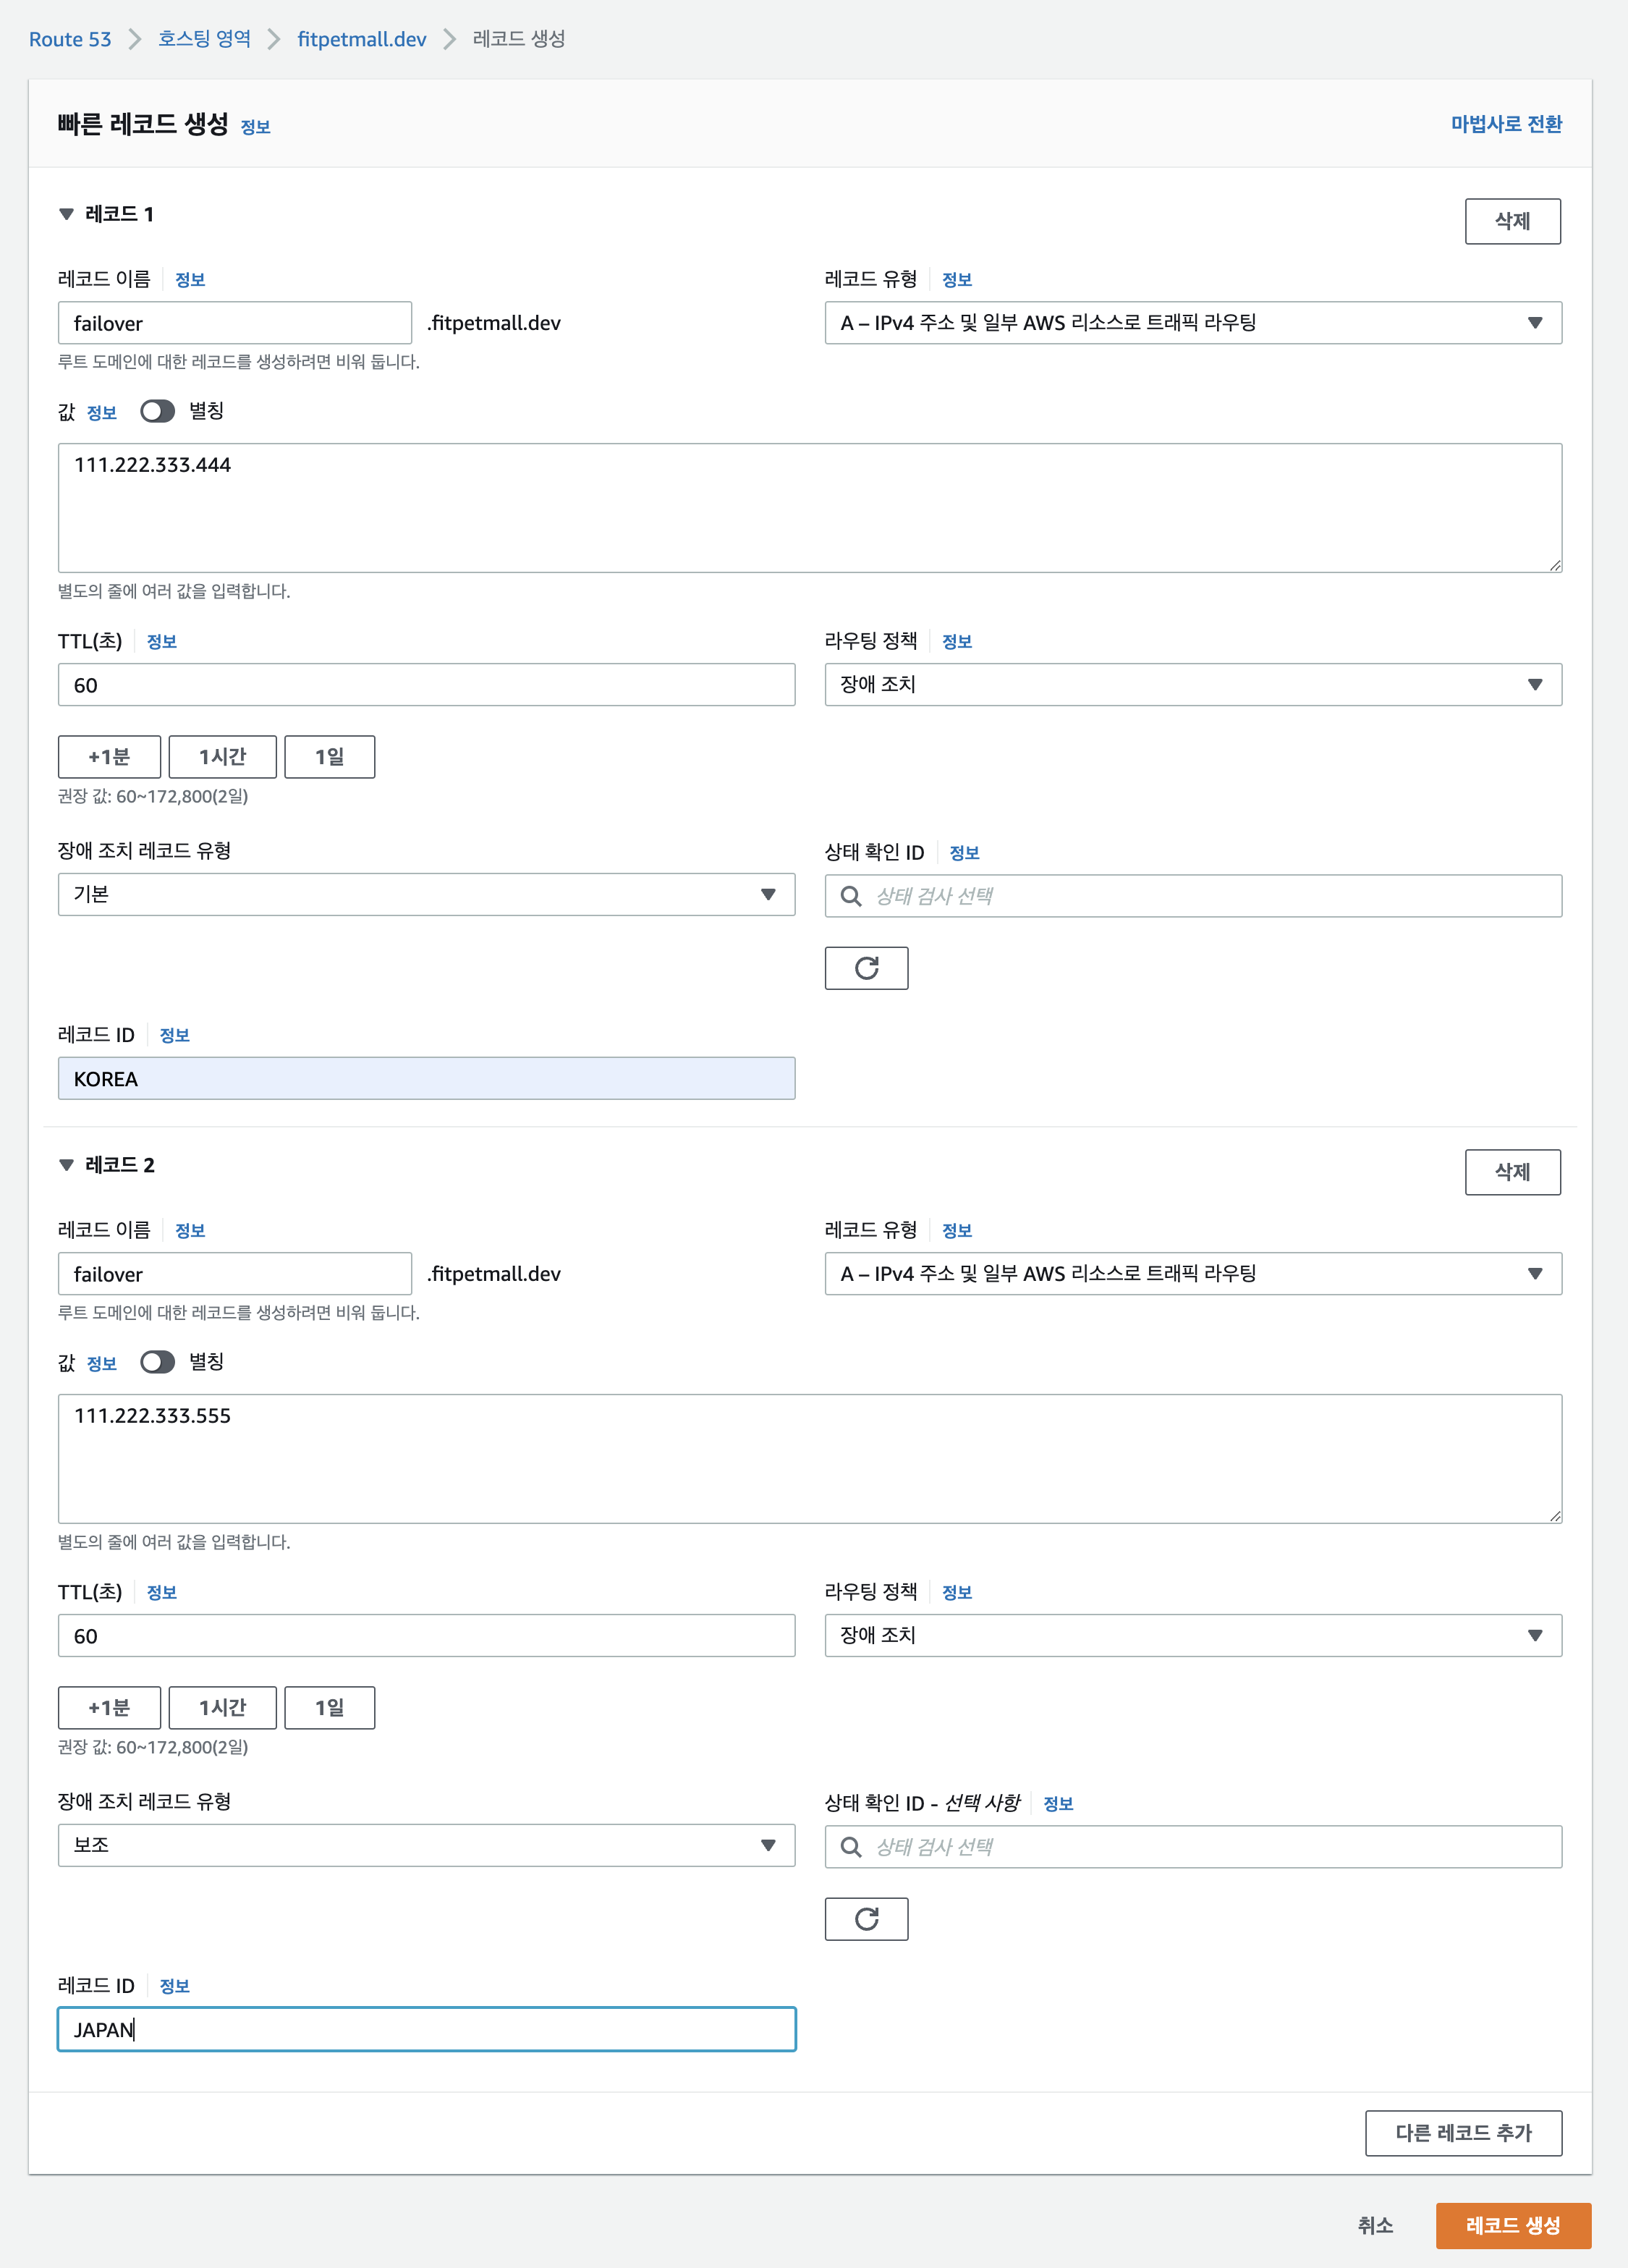This screenshot has width=1628, height=2268.
Task: Open 정보 link beside 상태 확인 ID - 선택 사항
Action: pyautogui.click(x=1058, y=1804)
